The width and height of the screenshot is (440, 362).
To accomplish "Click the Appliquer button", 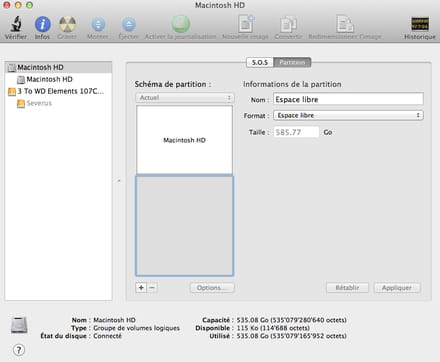I will click(x=397, y=288).
